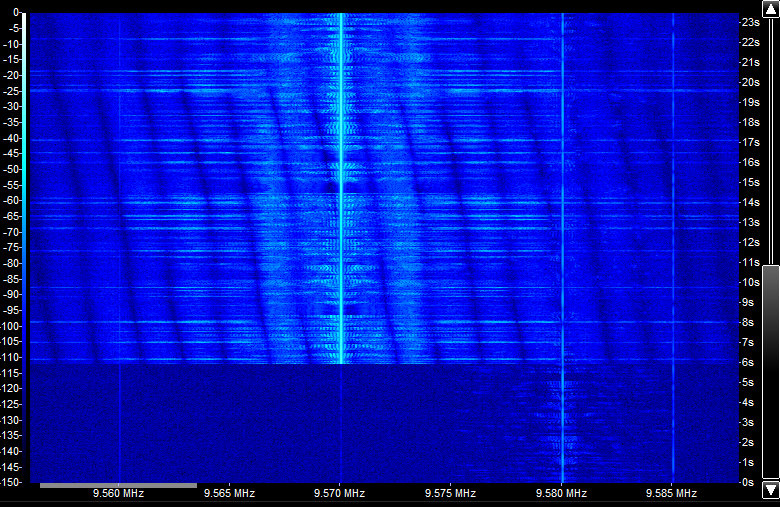Click the 9.570 MHz frequency label
Viewport: 780px width, 507px height.
(x=340, y=494)
